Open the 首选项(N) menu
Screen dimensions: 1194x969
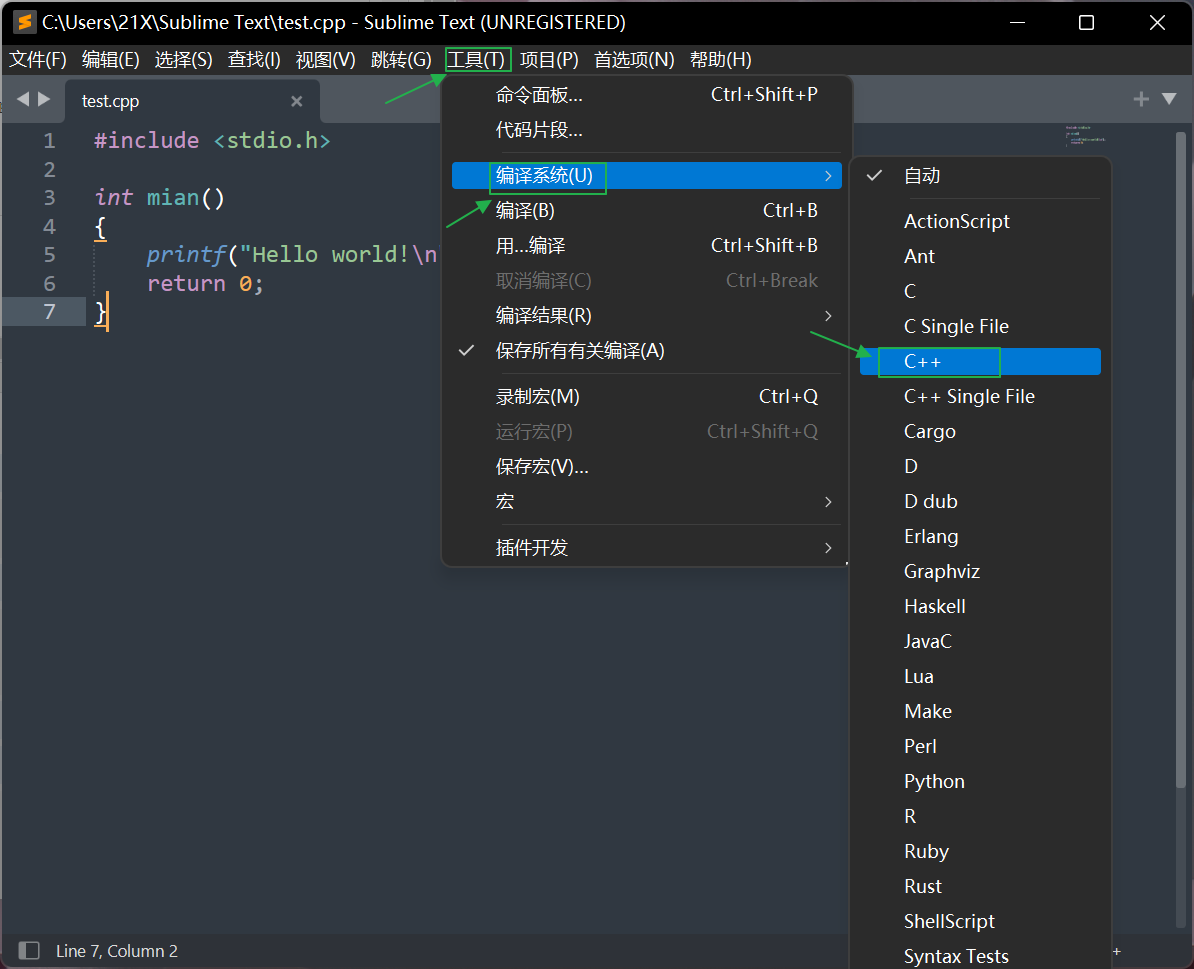point(634,59)
